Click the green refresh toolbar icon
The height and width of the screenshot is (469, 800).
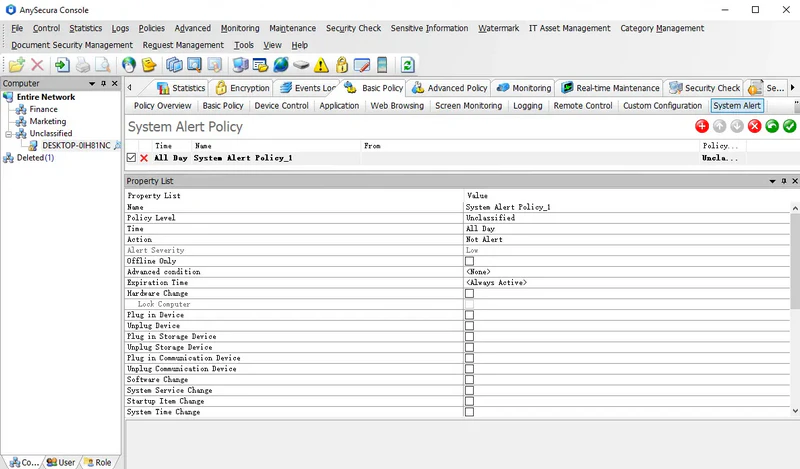point(407,65)
